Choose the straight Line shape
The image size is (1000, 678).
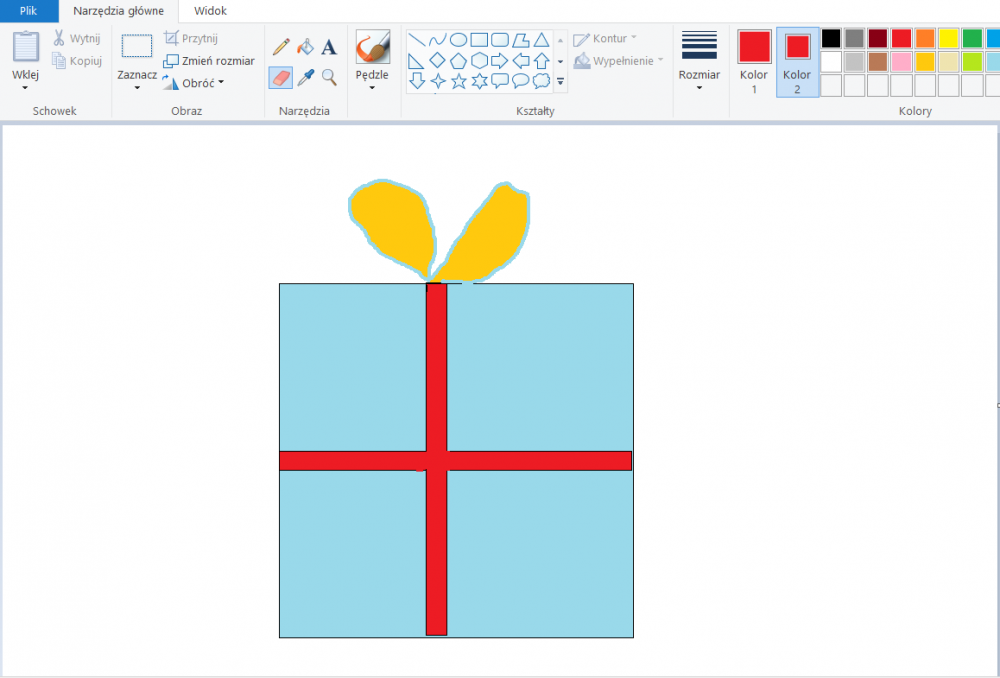pyautogui.click(x=416, y=40)
